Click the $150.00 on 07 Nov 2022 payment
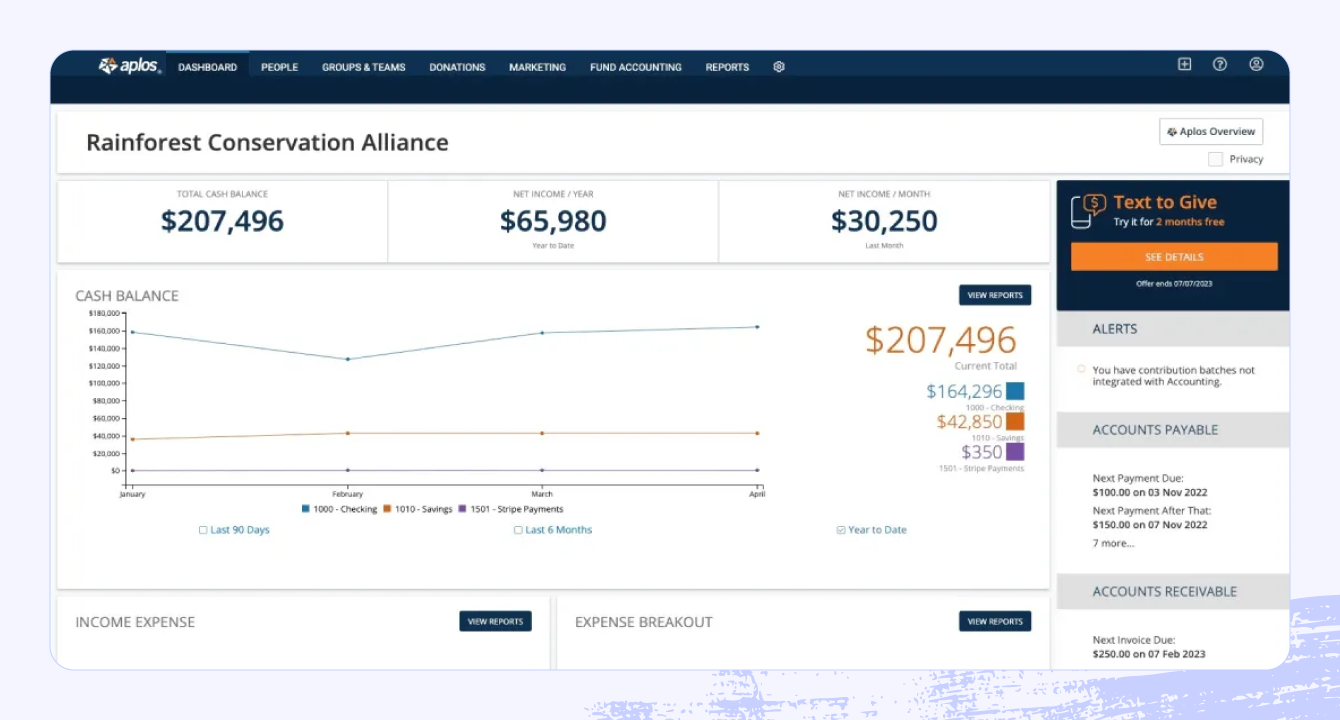Screen dimensions: 1340x720 (x=1150, y=524)
